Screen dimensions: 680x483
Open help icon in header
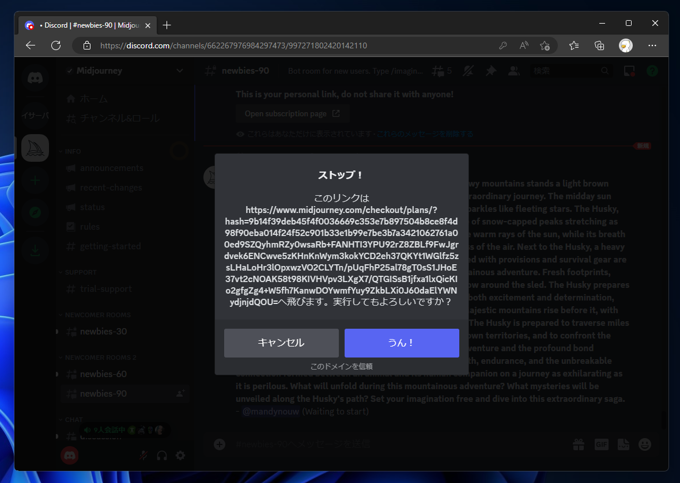tap(652, 71)
